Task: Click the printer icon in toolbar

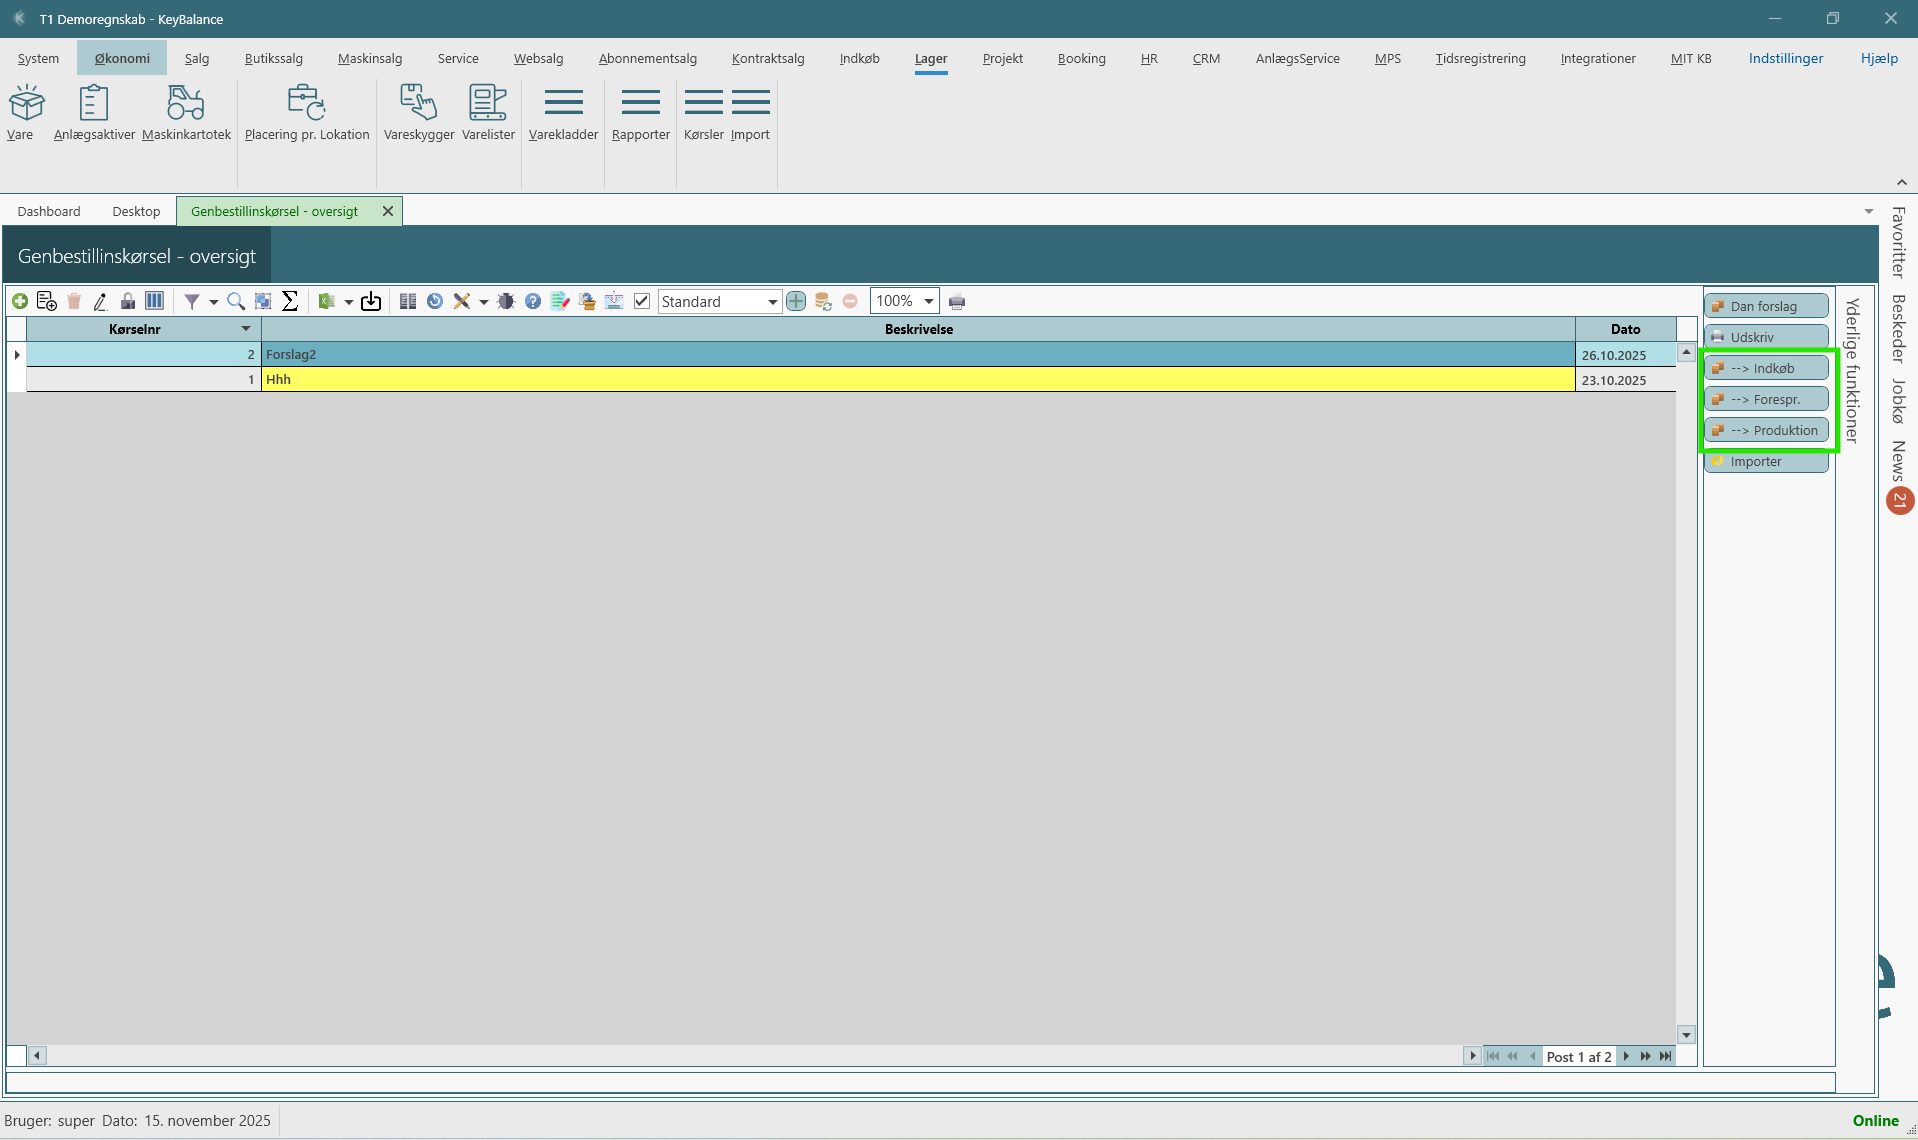Action: pyautogui.click(x=957, y=302)
